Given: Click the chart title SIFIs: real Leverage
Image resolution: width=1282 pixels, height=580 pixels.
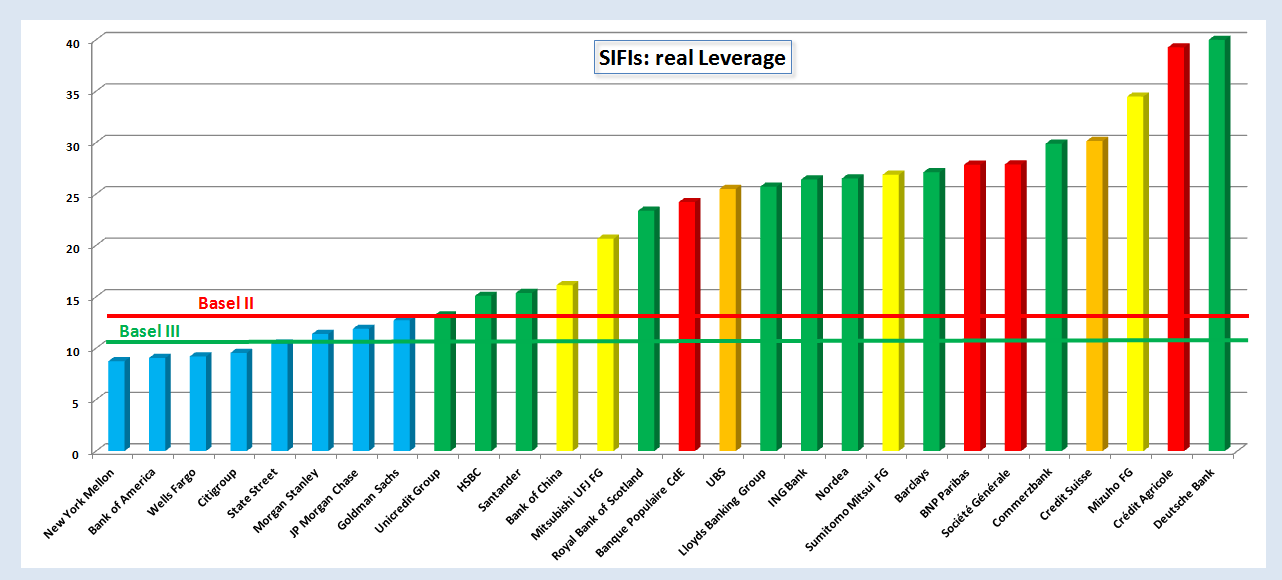Looking at the screenshot, I should [691, 58].
